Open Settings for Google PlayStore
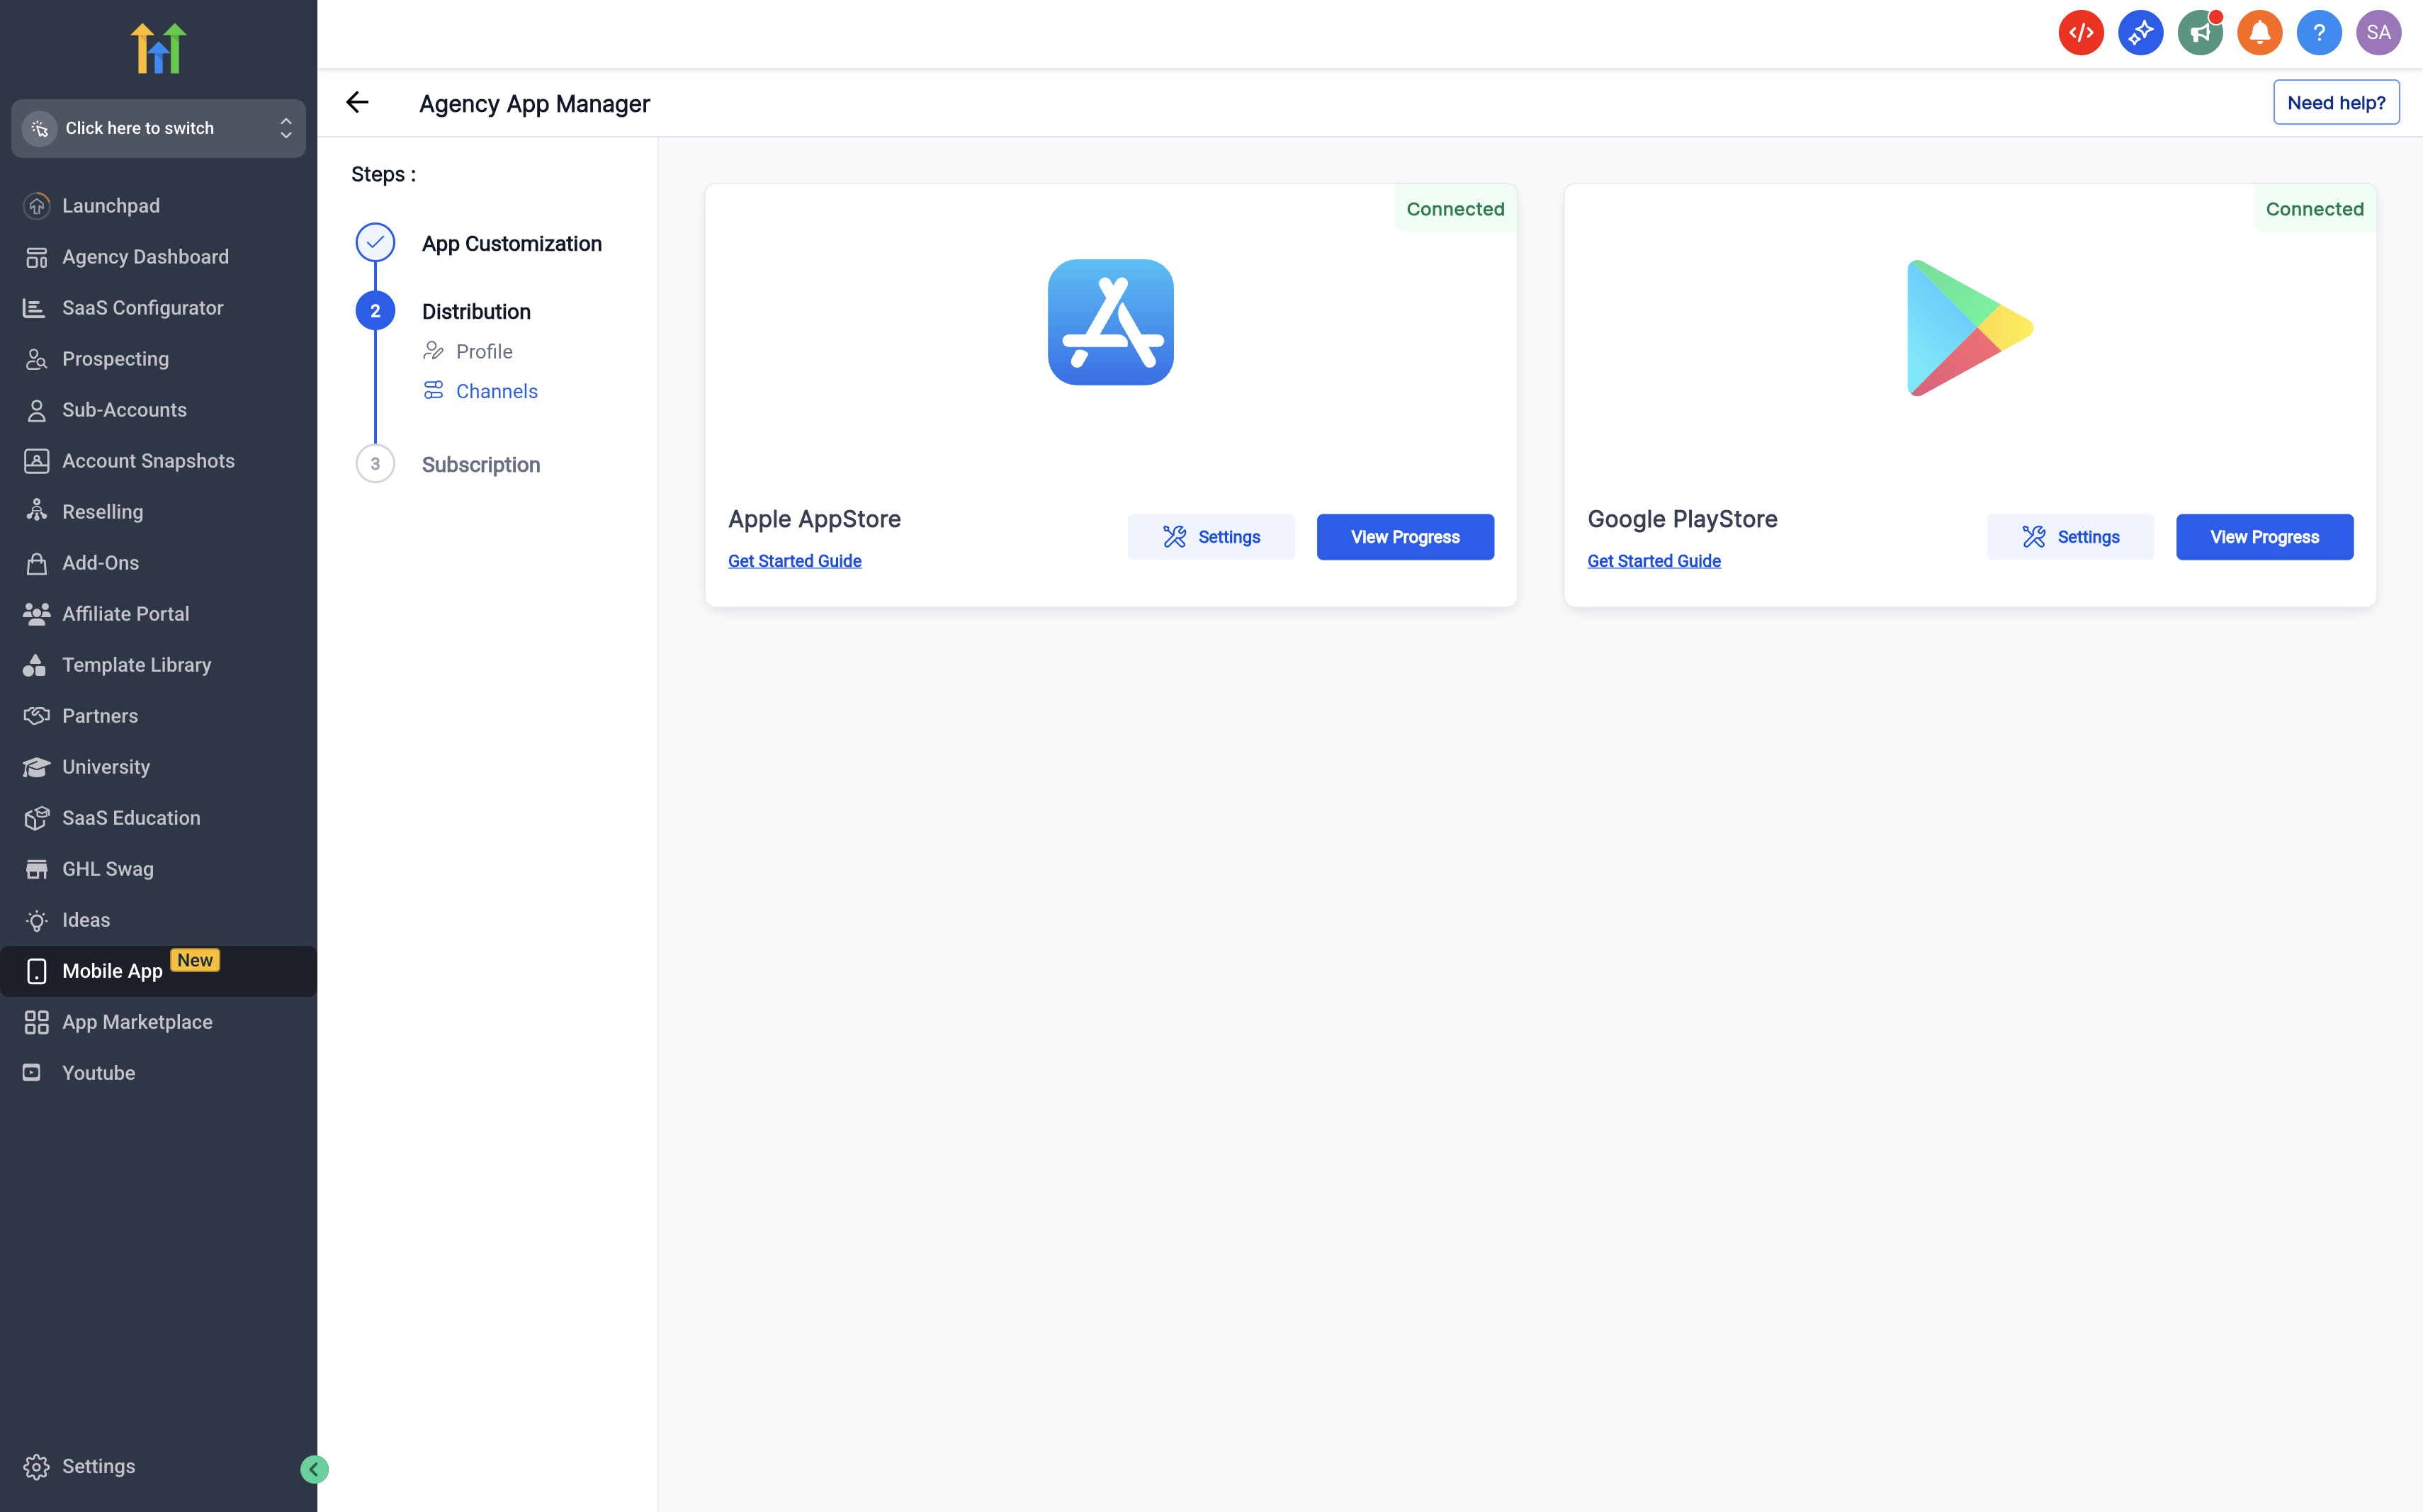 (2069, 537)
